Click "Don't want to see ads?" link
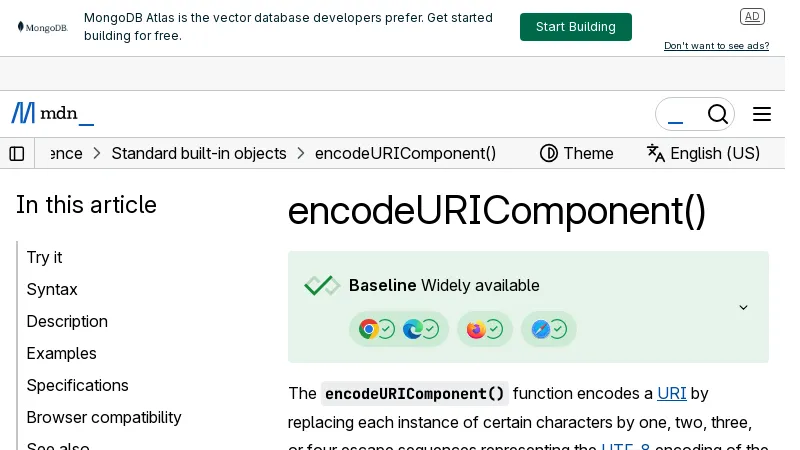800x450 pixels. 716,46
